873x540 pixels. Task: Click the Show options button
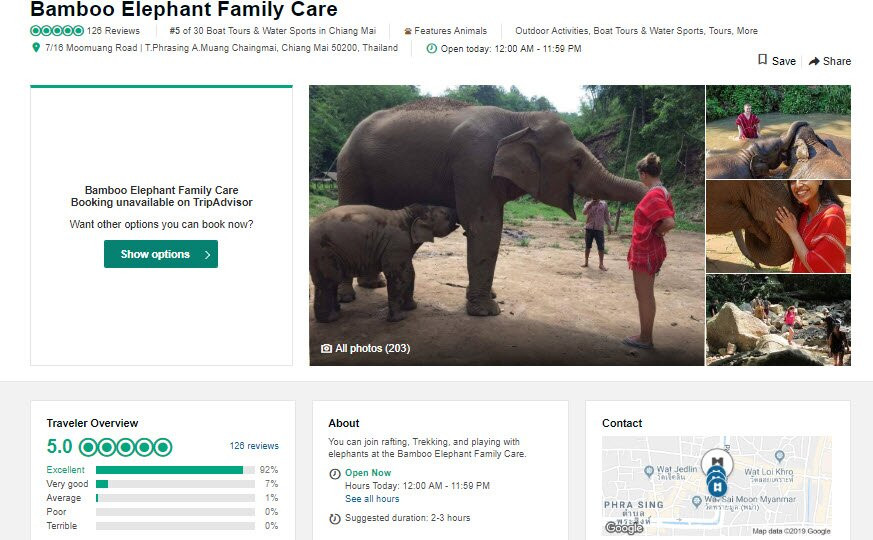click(161, 254)
